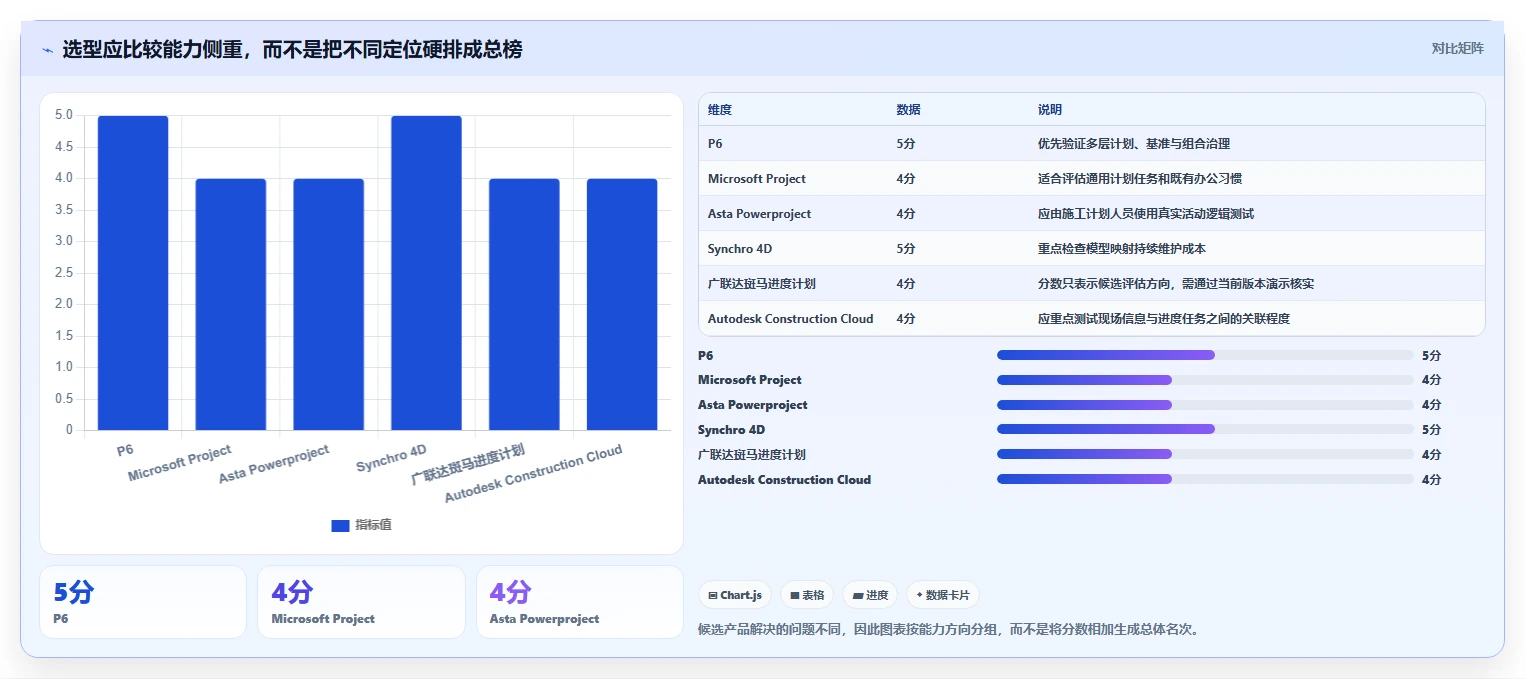Click the 广联达斑马进度计划 chart bar
This screenshot has height=679, width=1525.
(524, 305)
